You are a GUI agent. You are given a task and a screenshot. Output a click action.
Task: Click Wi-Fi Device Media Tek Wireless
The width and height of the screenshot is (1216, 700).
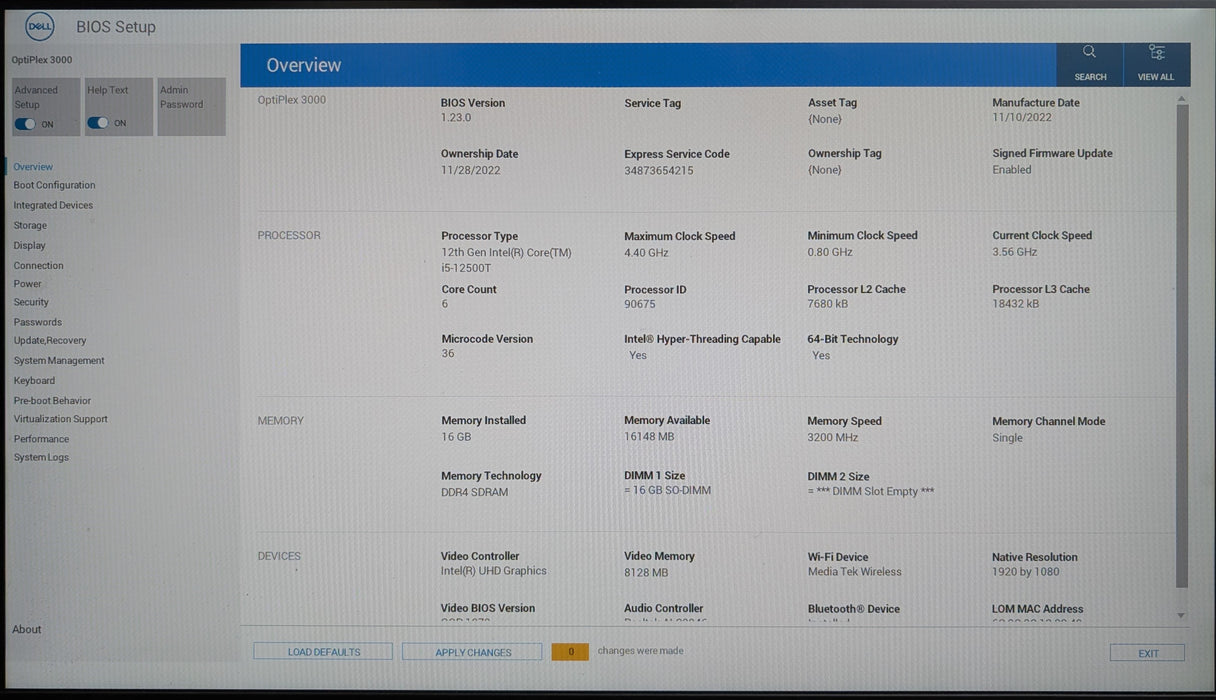(855, 572)
